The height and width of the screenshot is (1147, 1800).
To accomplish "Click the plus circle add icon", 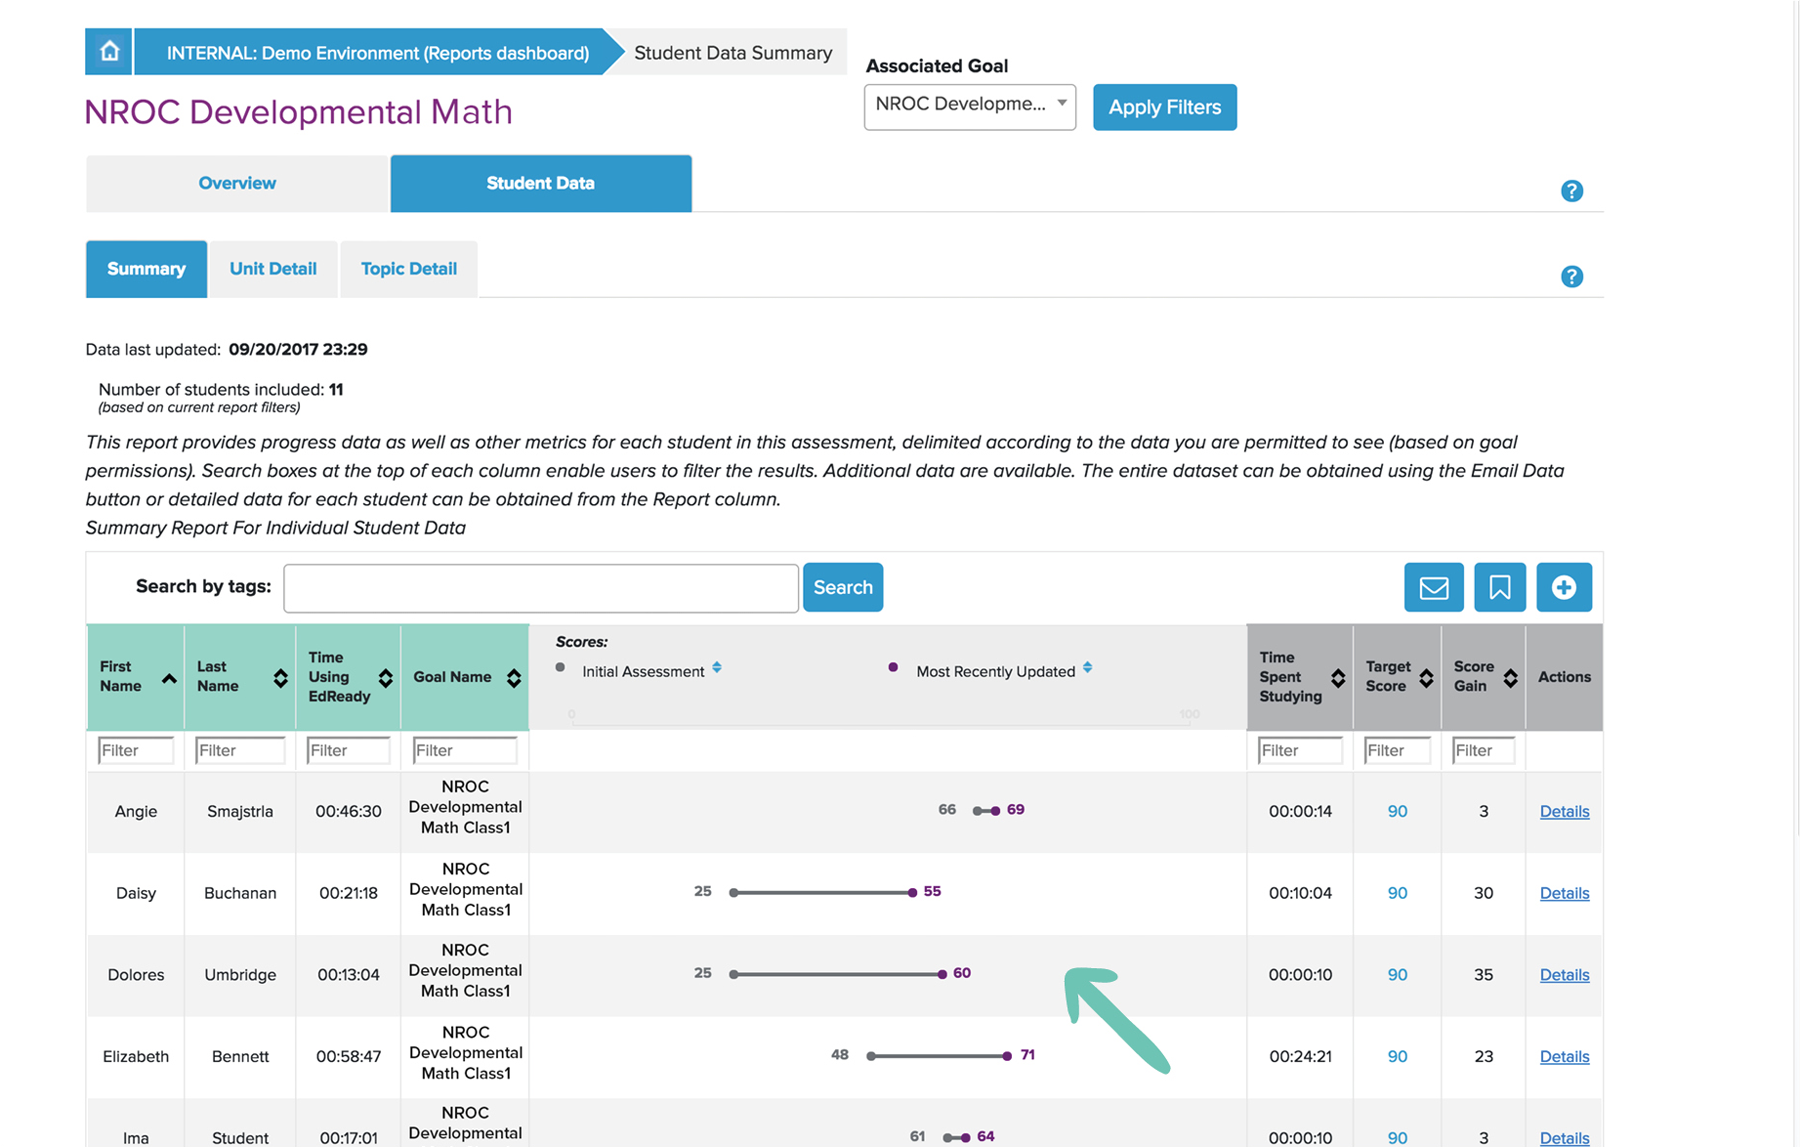I will click(x=1563, y=587).
